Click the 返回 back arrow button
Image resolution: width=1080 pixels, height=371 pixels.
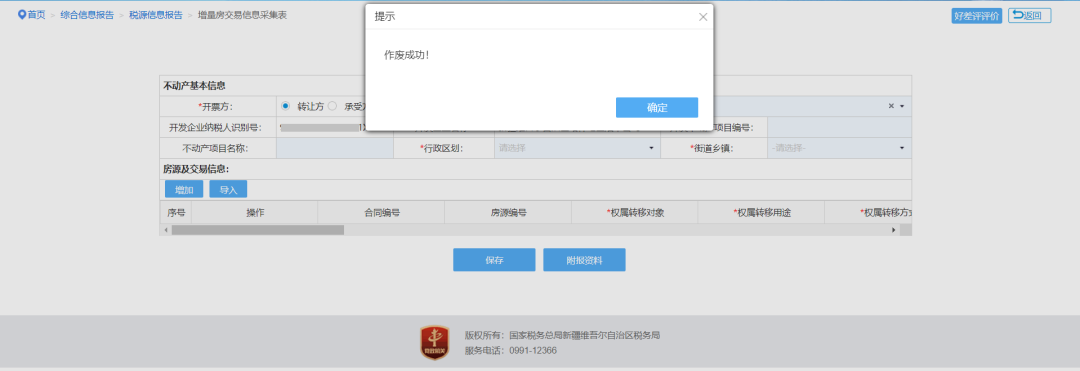[1029, 16]
